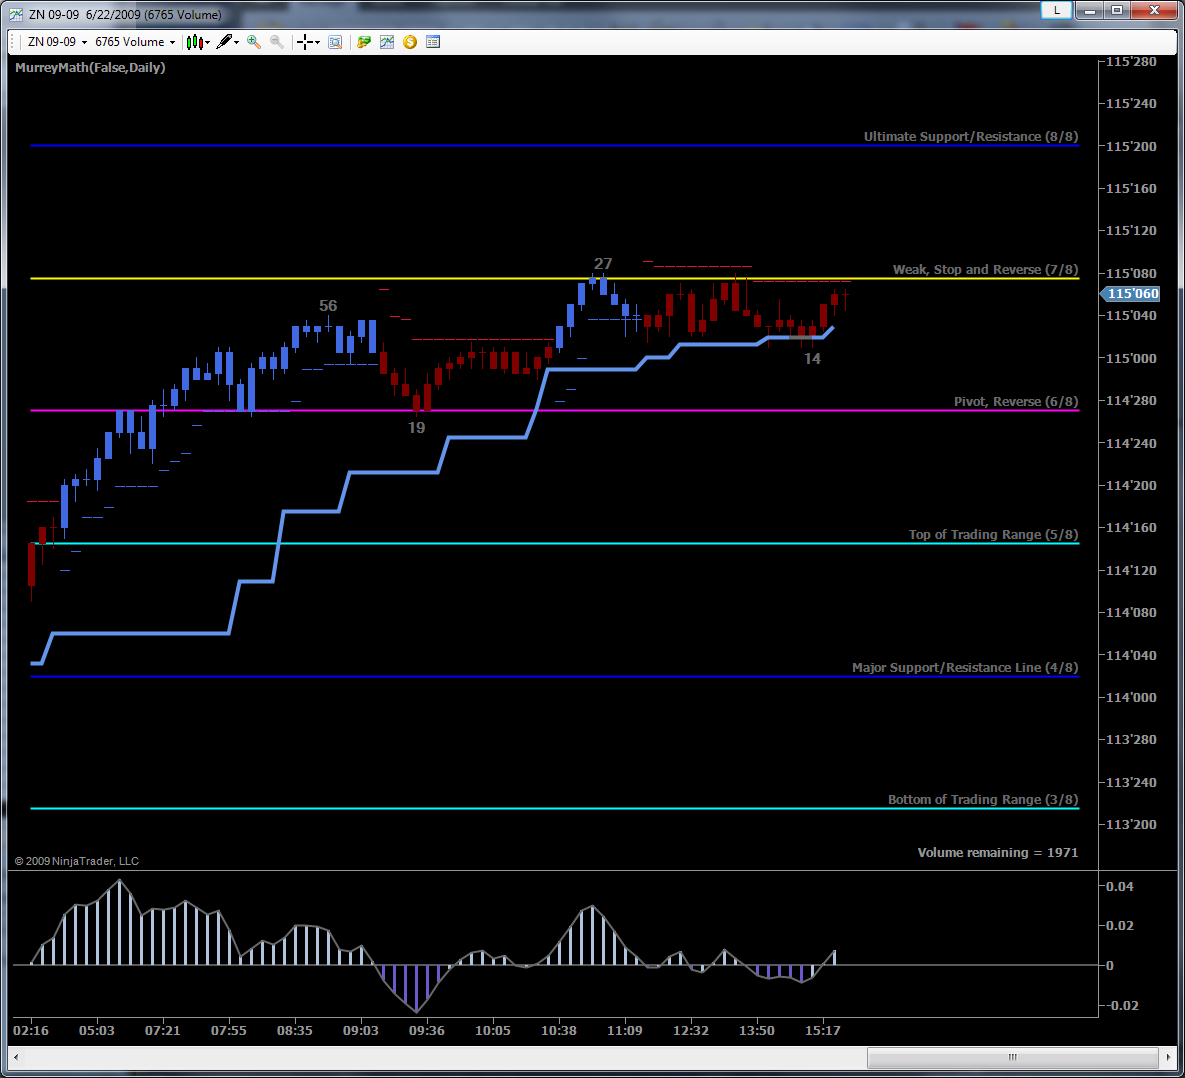Viewport: 1185px width, 1078px height.
Task: Click the L link button in title bar
Action: click(x=1056, y=10)
